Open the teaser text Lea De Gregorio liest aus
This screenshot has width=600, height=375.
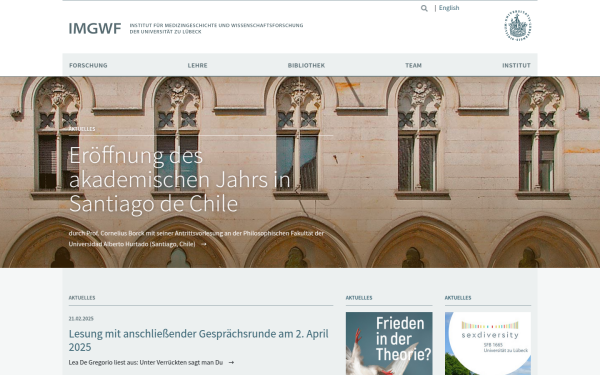tap(146, 362)
